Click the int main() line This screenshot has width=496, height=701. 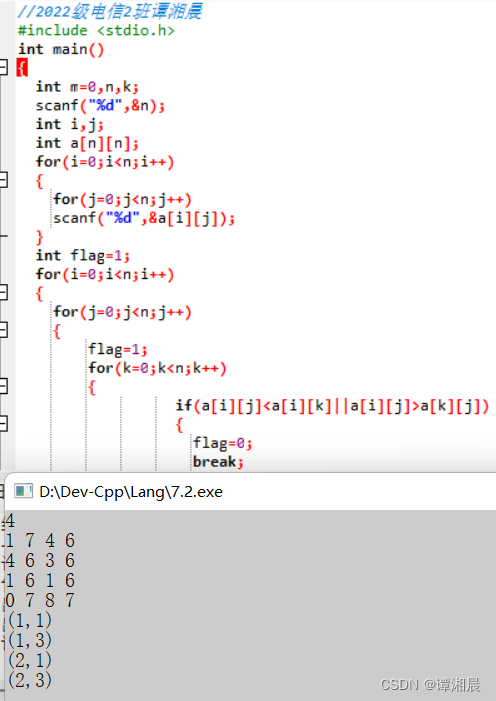click(61, 49)
